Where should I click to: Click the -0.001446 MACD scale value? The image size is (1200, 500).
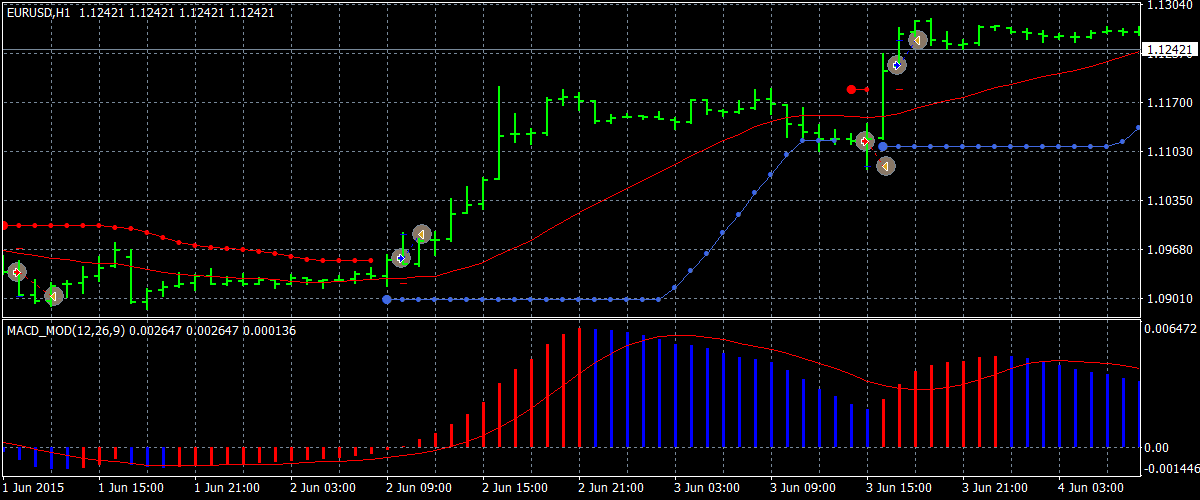(1171, 468)
